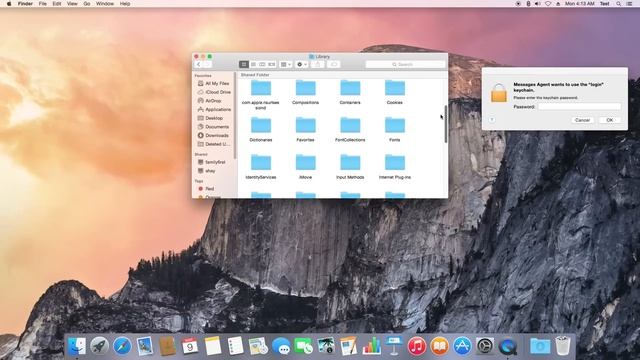Open the File menu
The image size is (640, 360).
point(42,4)
